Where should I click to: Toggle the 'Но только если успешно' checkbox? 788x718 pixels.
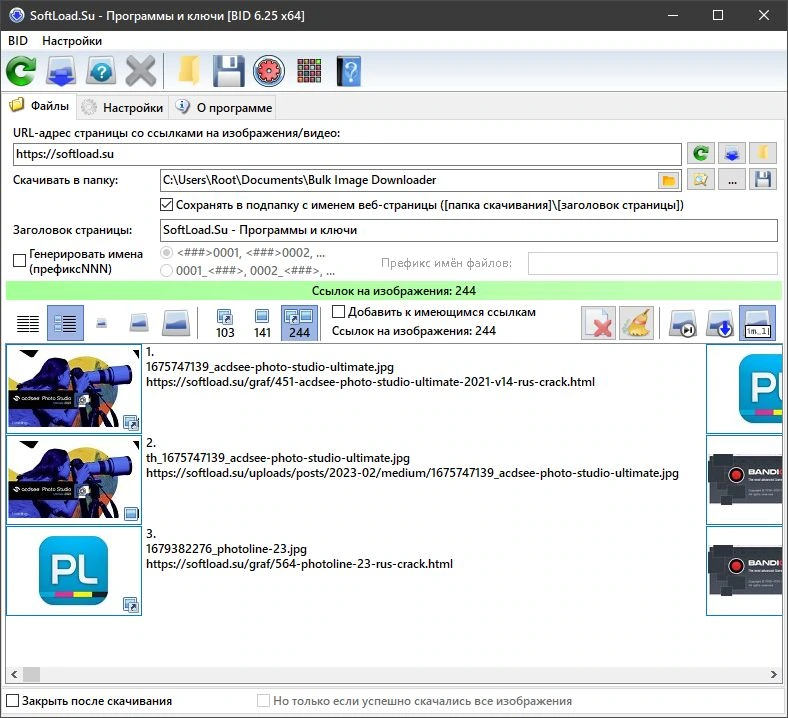(263, 700)
